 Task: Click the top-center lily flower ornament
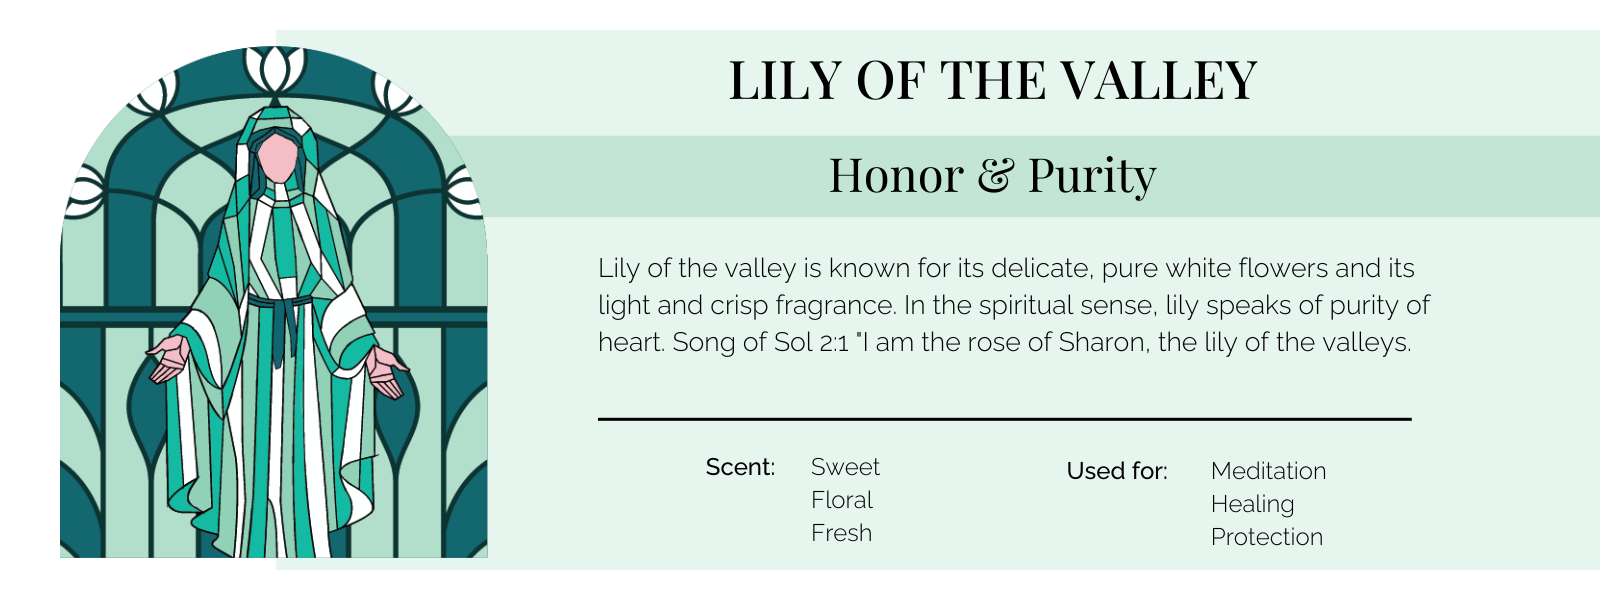pyautogui.click(x=273, y=69)
